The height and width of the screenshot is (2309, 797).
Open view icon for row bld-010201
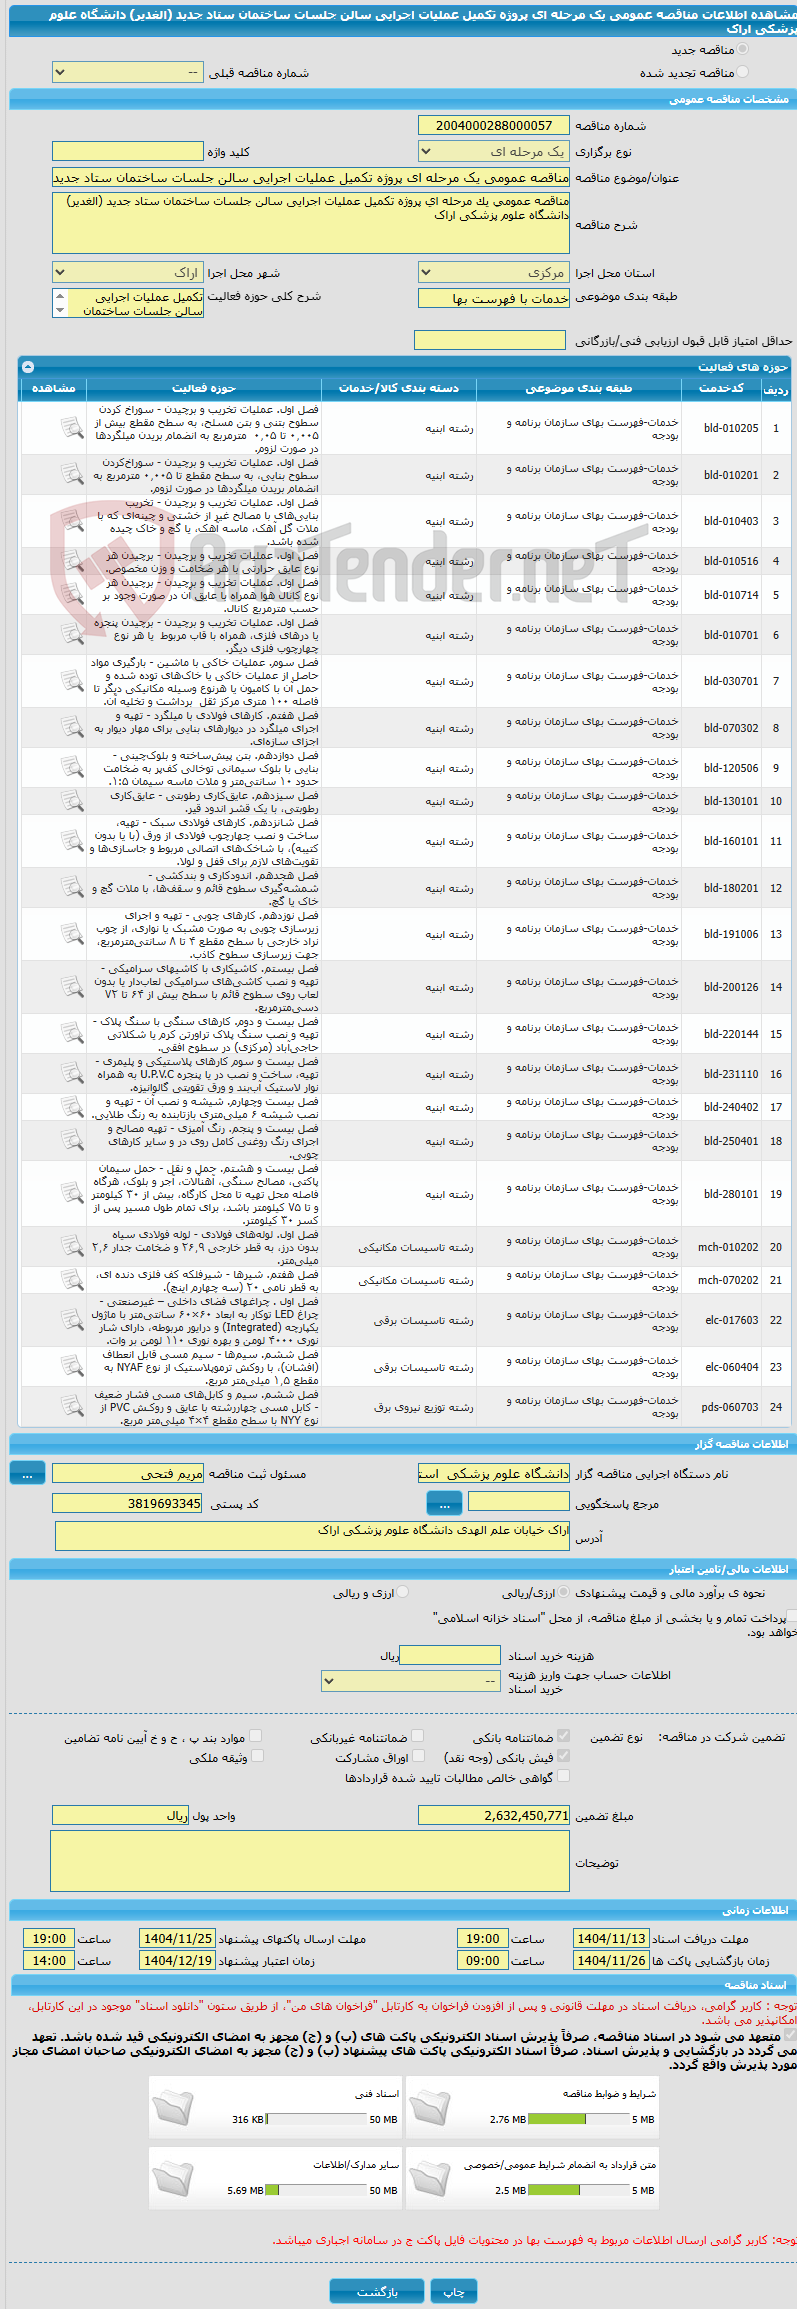[72, 475]
